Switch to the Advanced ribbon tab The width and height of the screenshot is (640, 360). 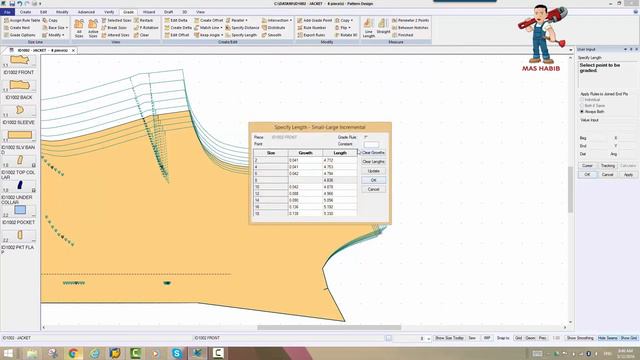point(86,12)
